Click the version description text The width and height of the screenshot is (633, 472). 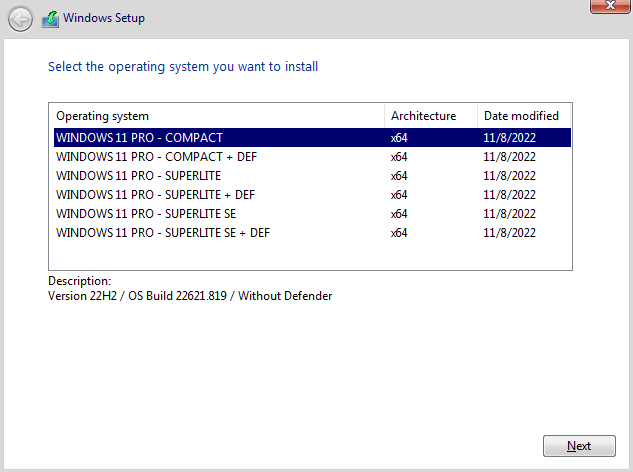click(x=190, y=296)
